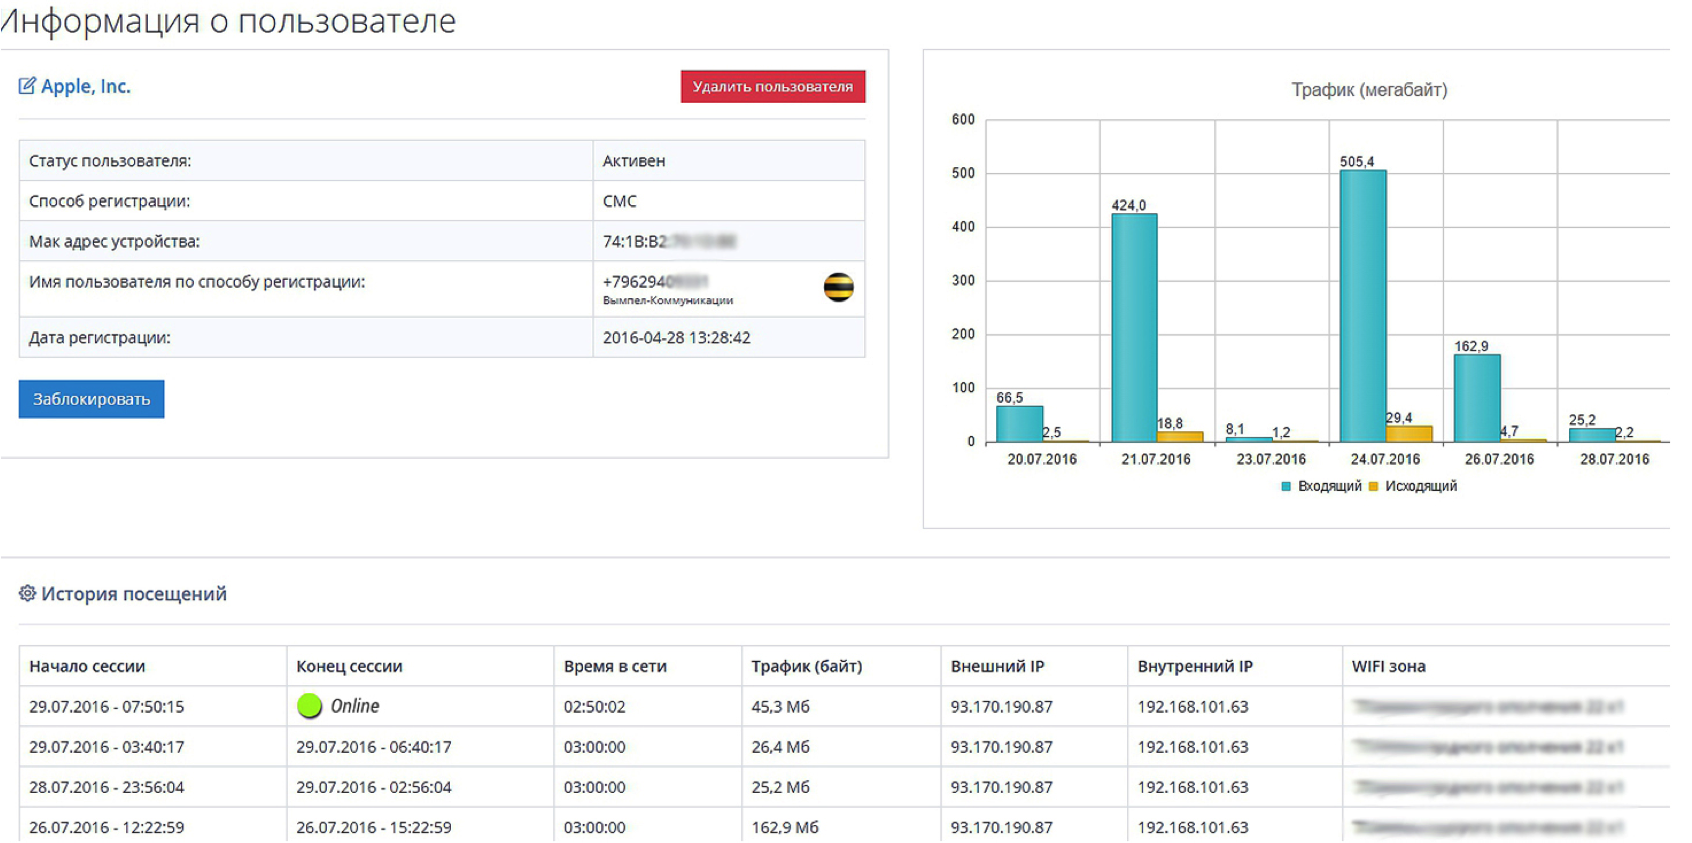The image size is (1692, 843).
Task: Click the 18,8 outgoing bar for 21.07.2016
Action: point(1180,437)
